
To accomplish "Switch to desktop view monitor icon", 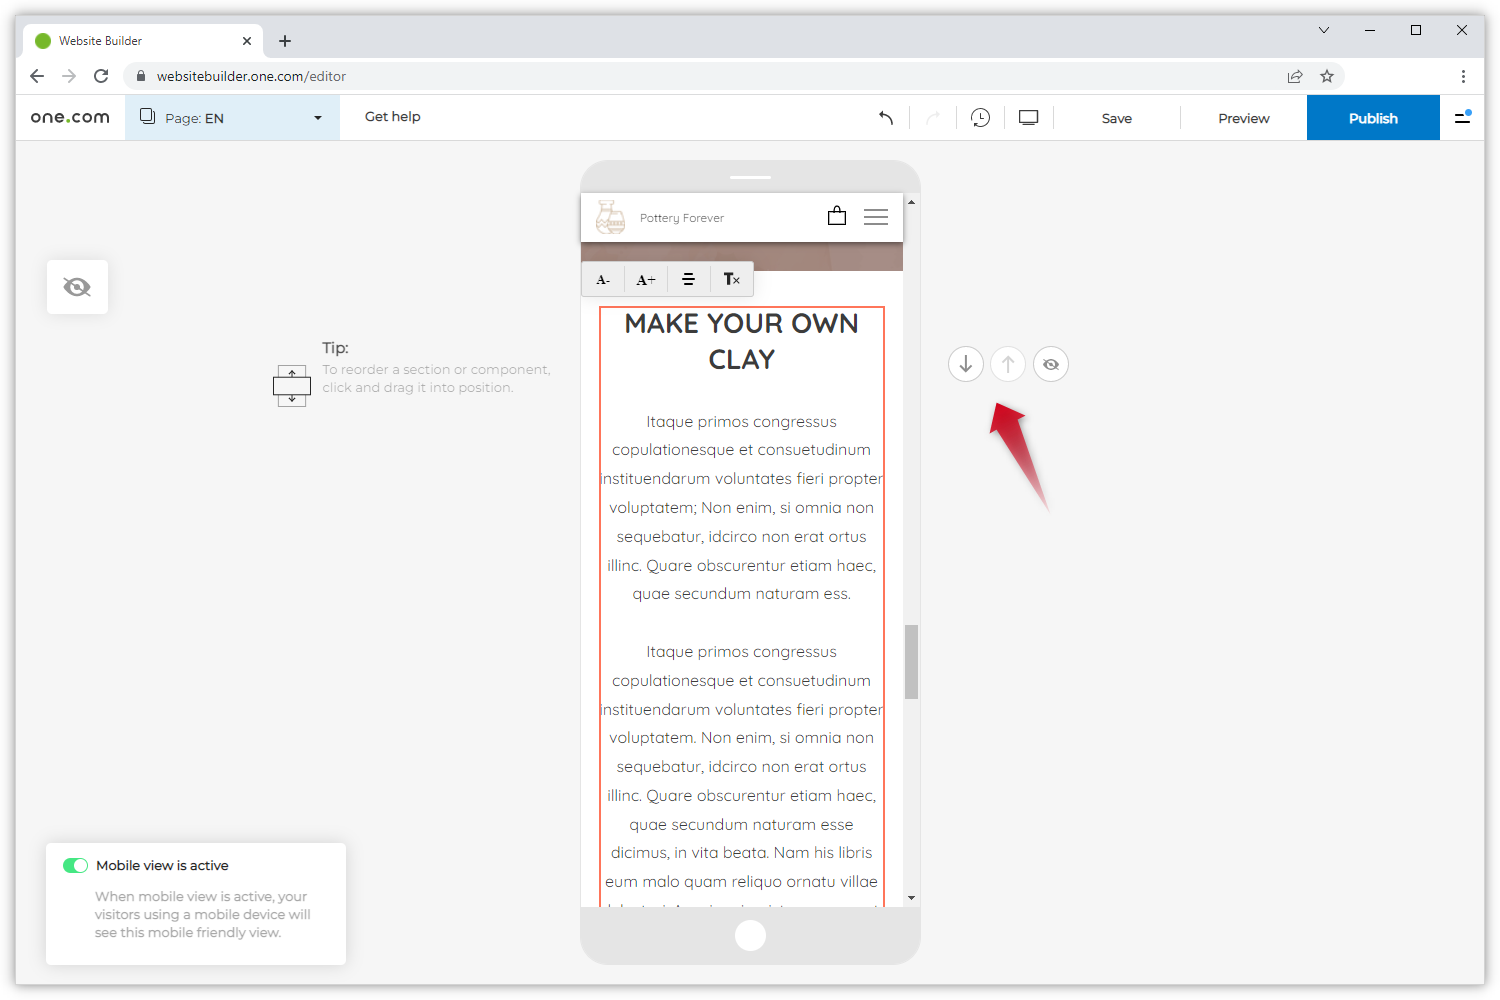I will tap(1028, 118).
